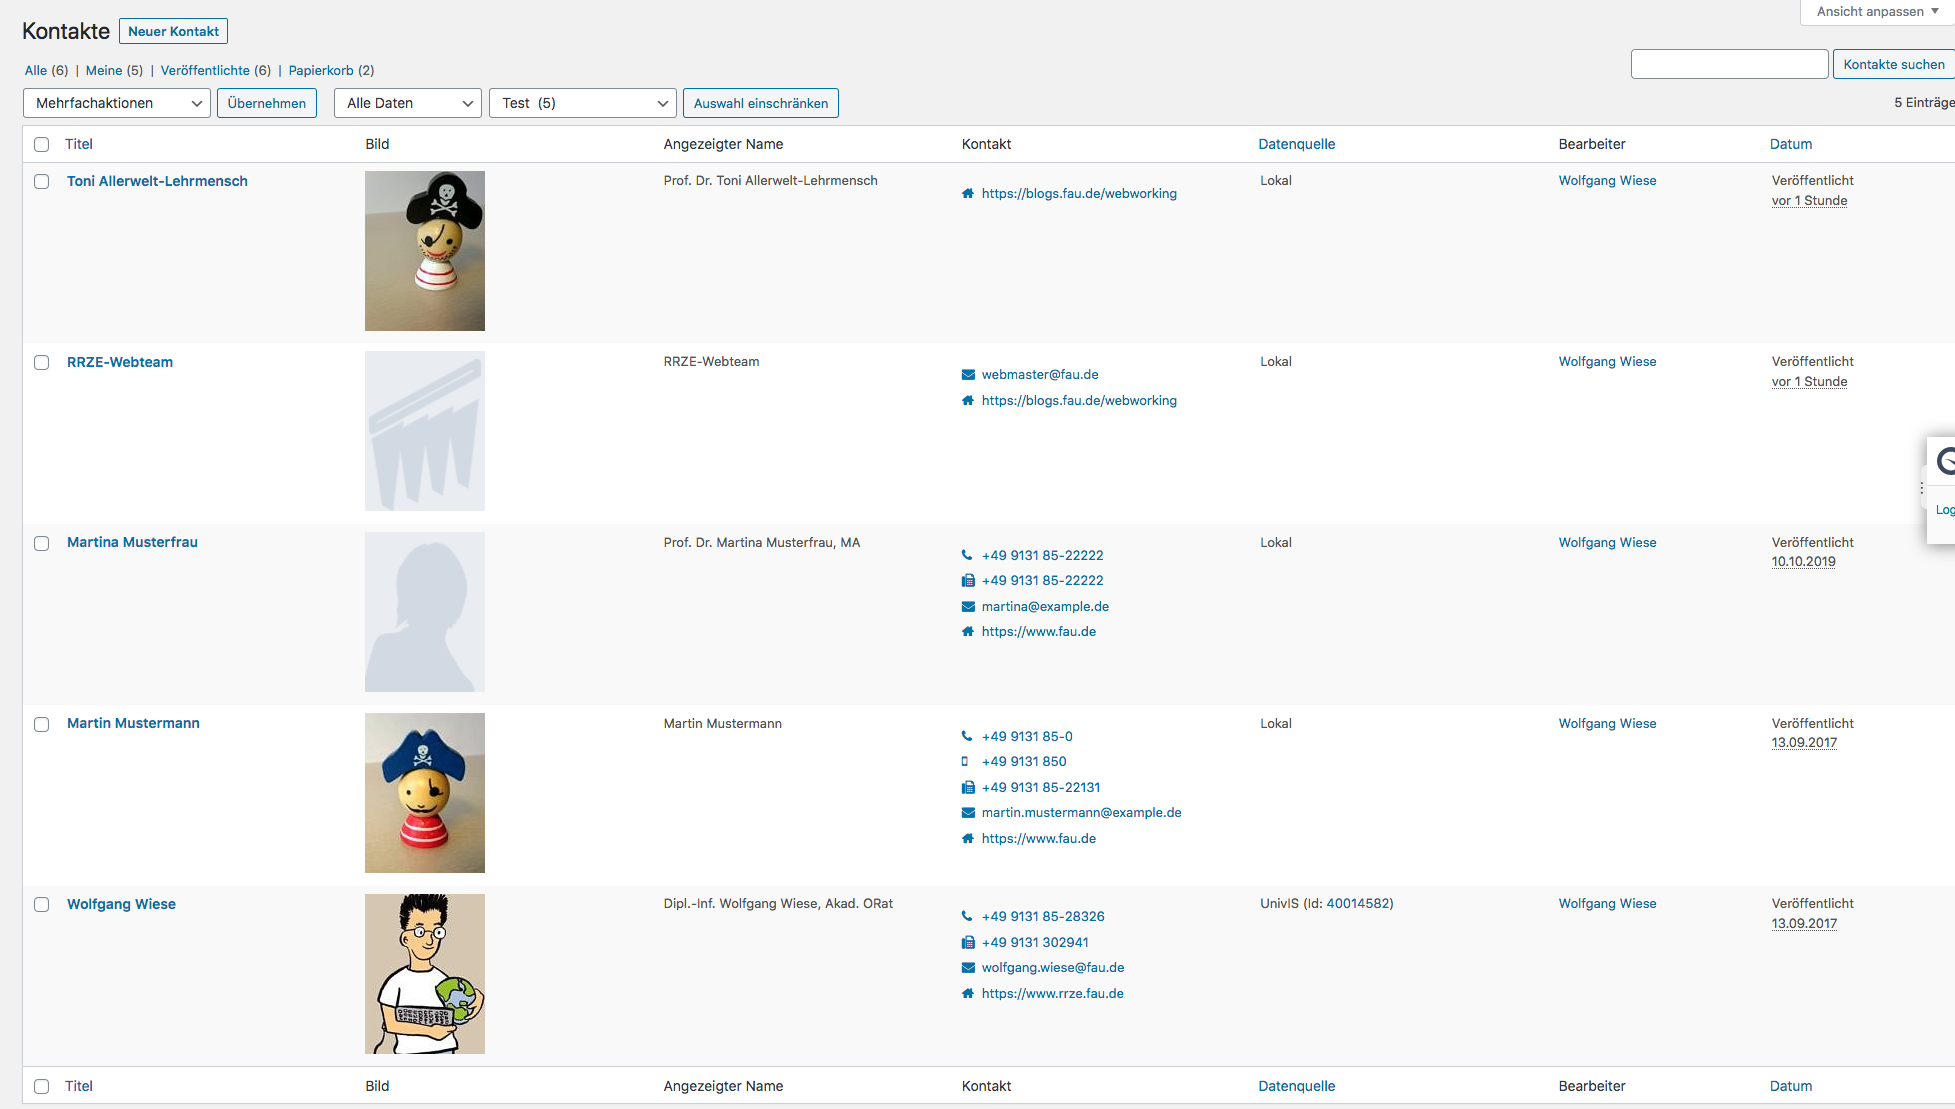The width and height of the screenshot is (1955, 1109).
Task: Toggle select-all checkbox in table header
Action: [x=41, y=145]
